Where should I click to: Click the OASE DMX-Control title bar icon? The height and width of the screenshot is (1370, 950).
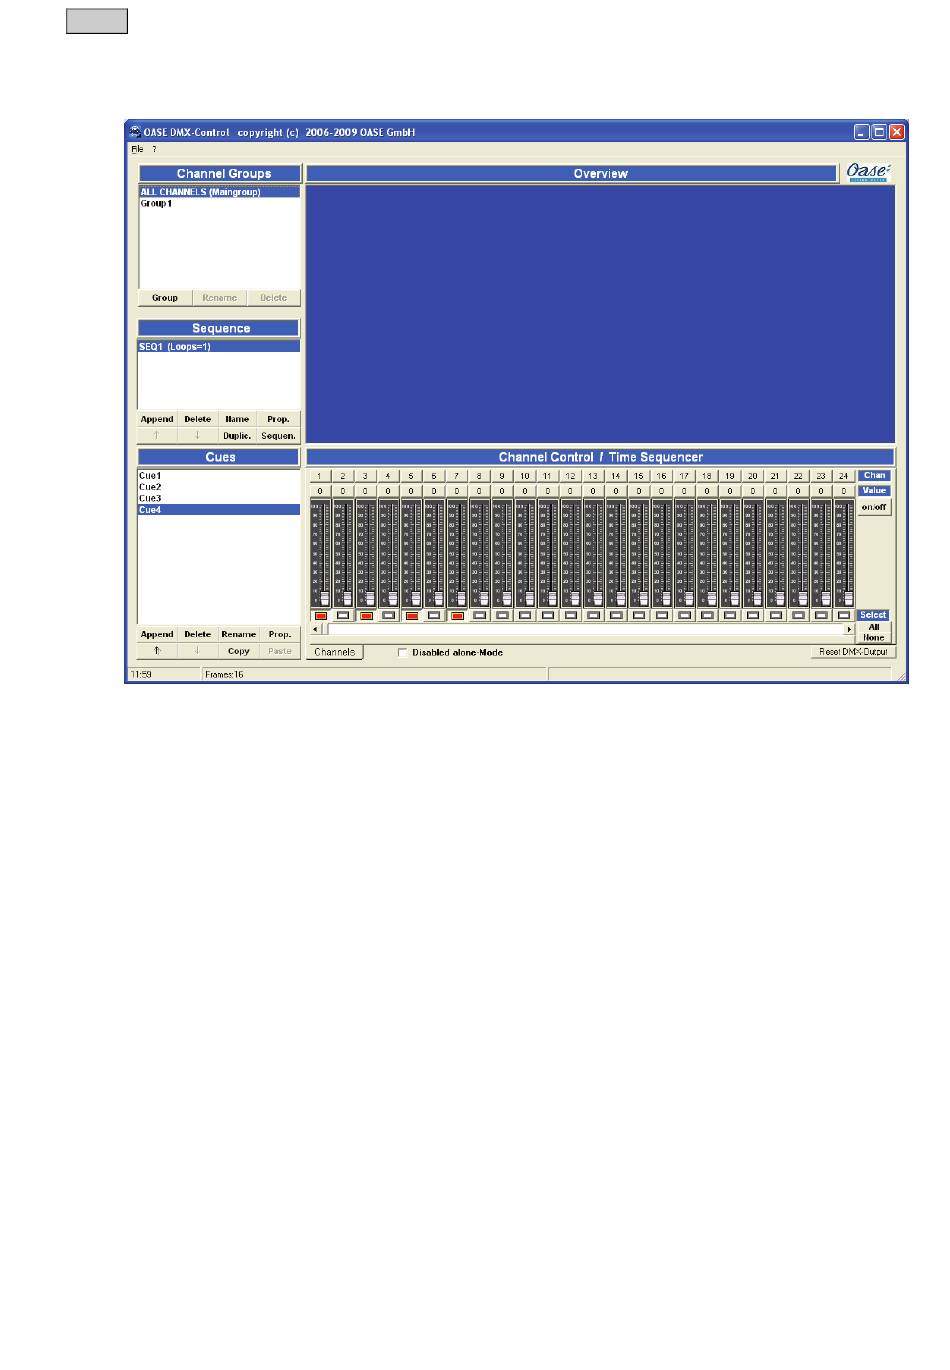(135, 132)
